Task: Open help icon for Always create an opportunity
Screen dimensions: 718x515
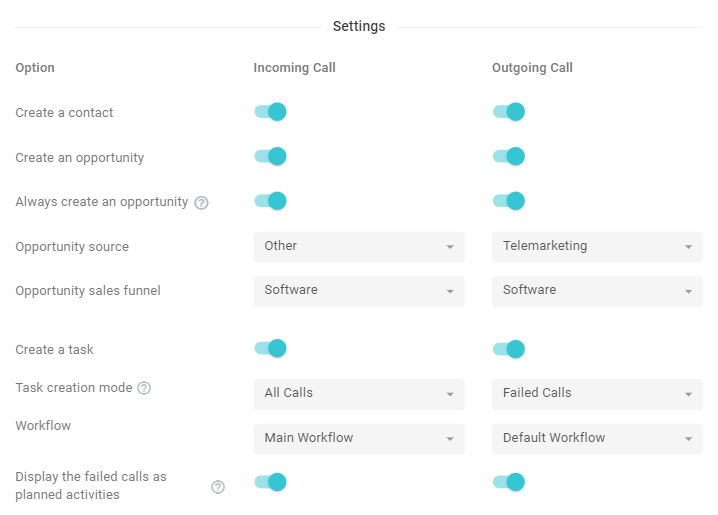Action: coord(201,202)
